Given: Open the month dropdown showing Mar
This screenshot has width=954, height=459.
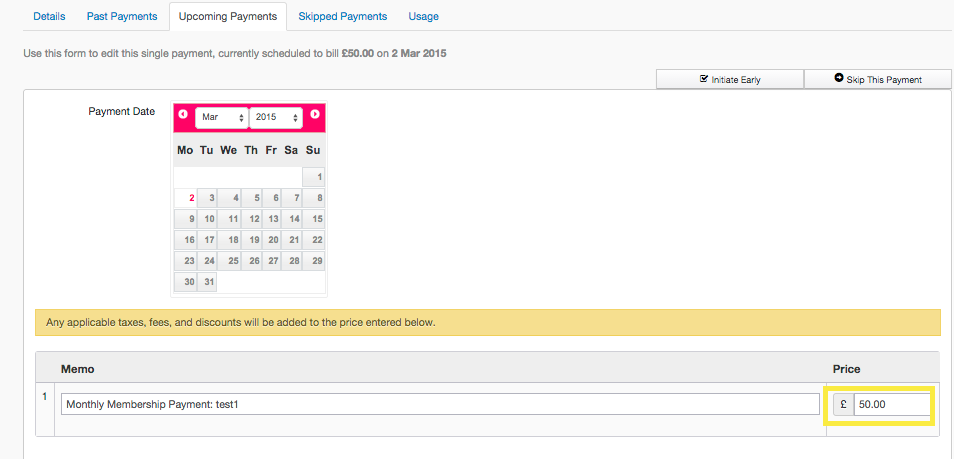Looking at the screenshot, I should [x=221, y=118].
